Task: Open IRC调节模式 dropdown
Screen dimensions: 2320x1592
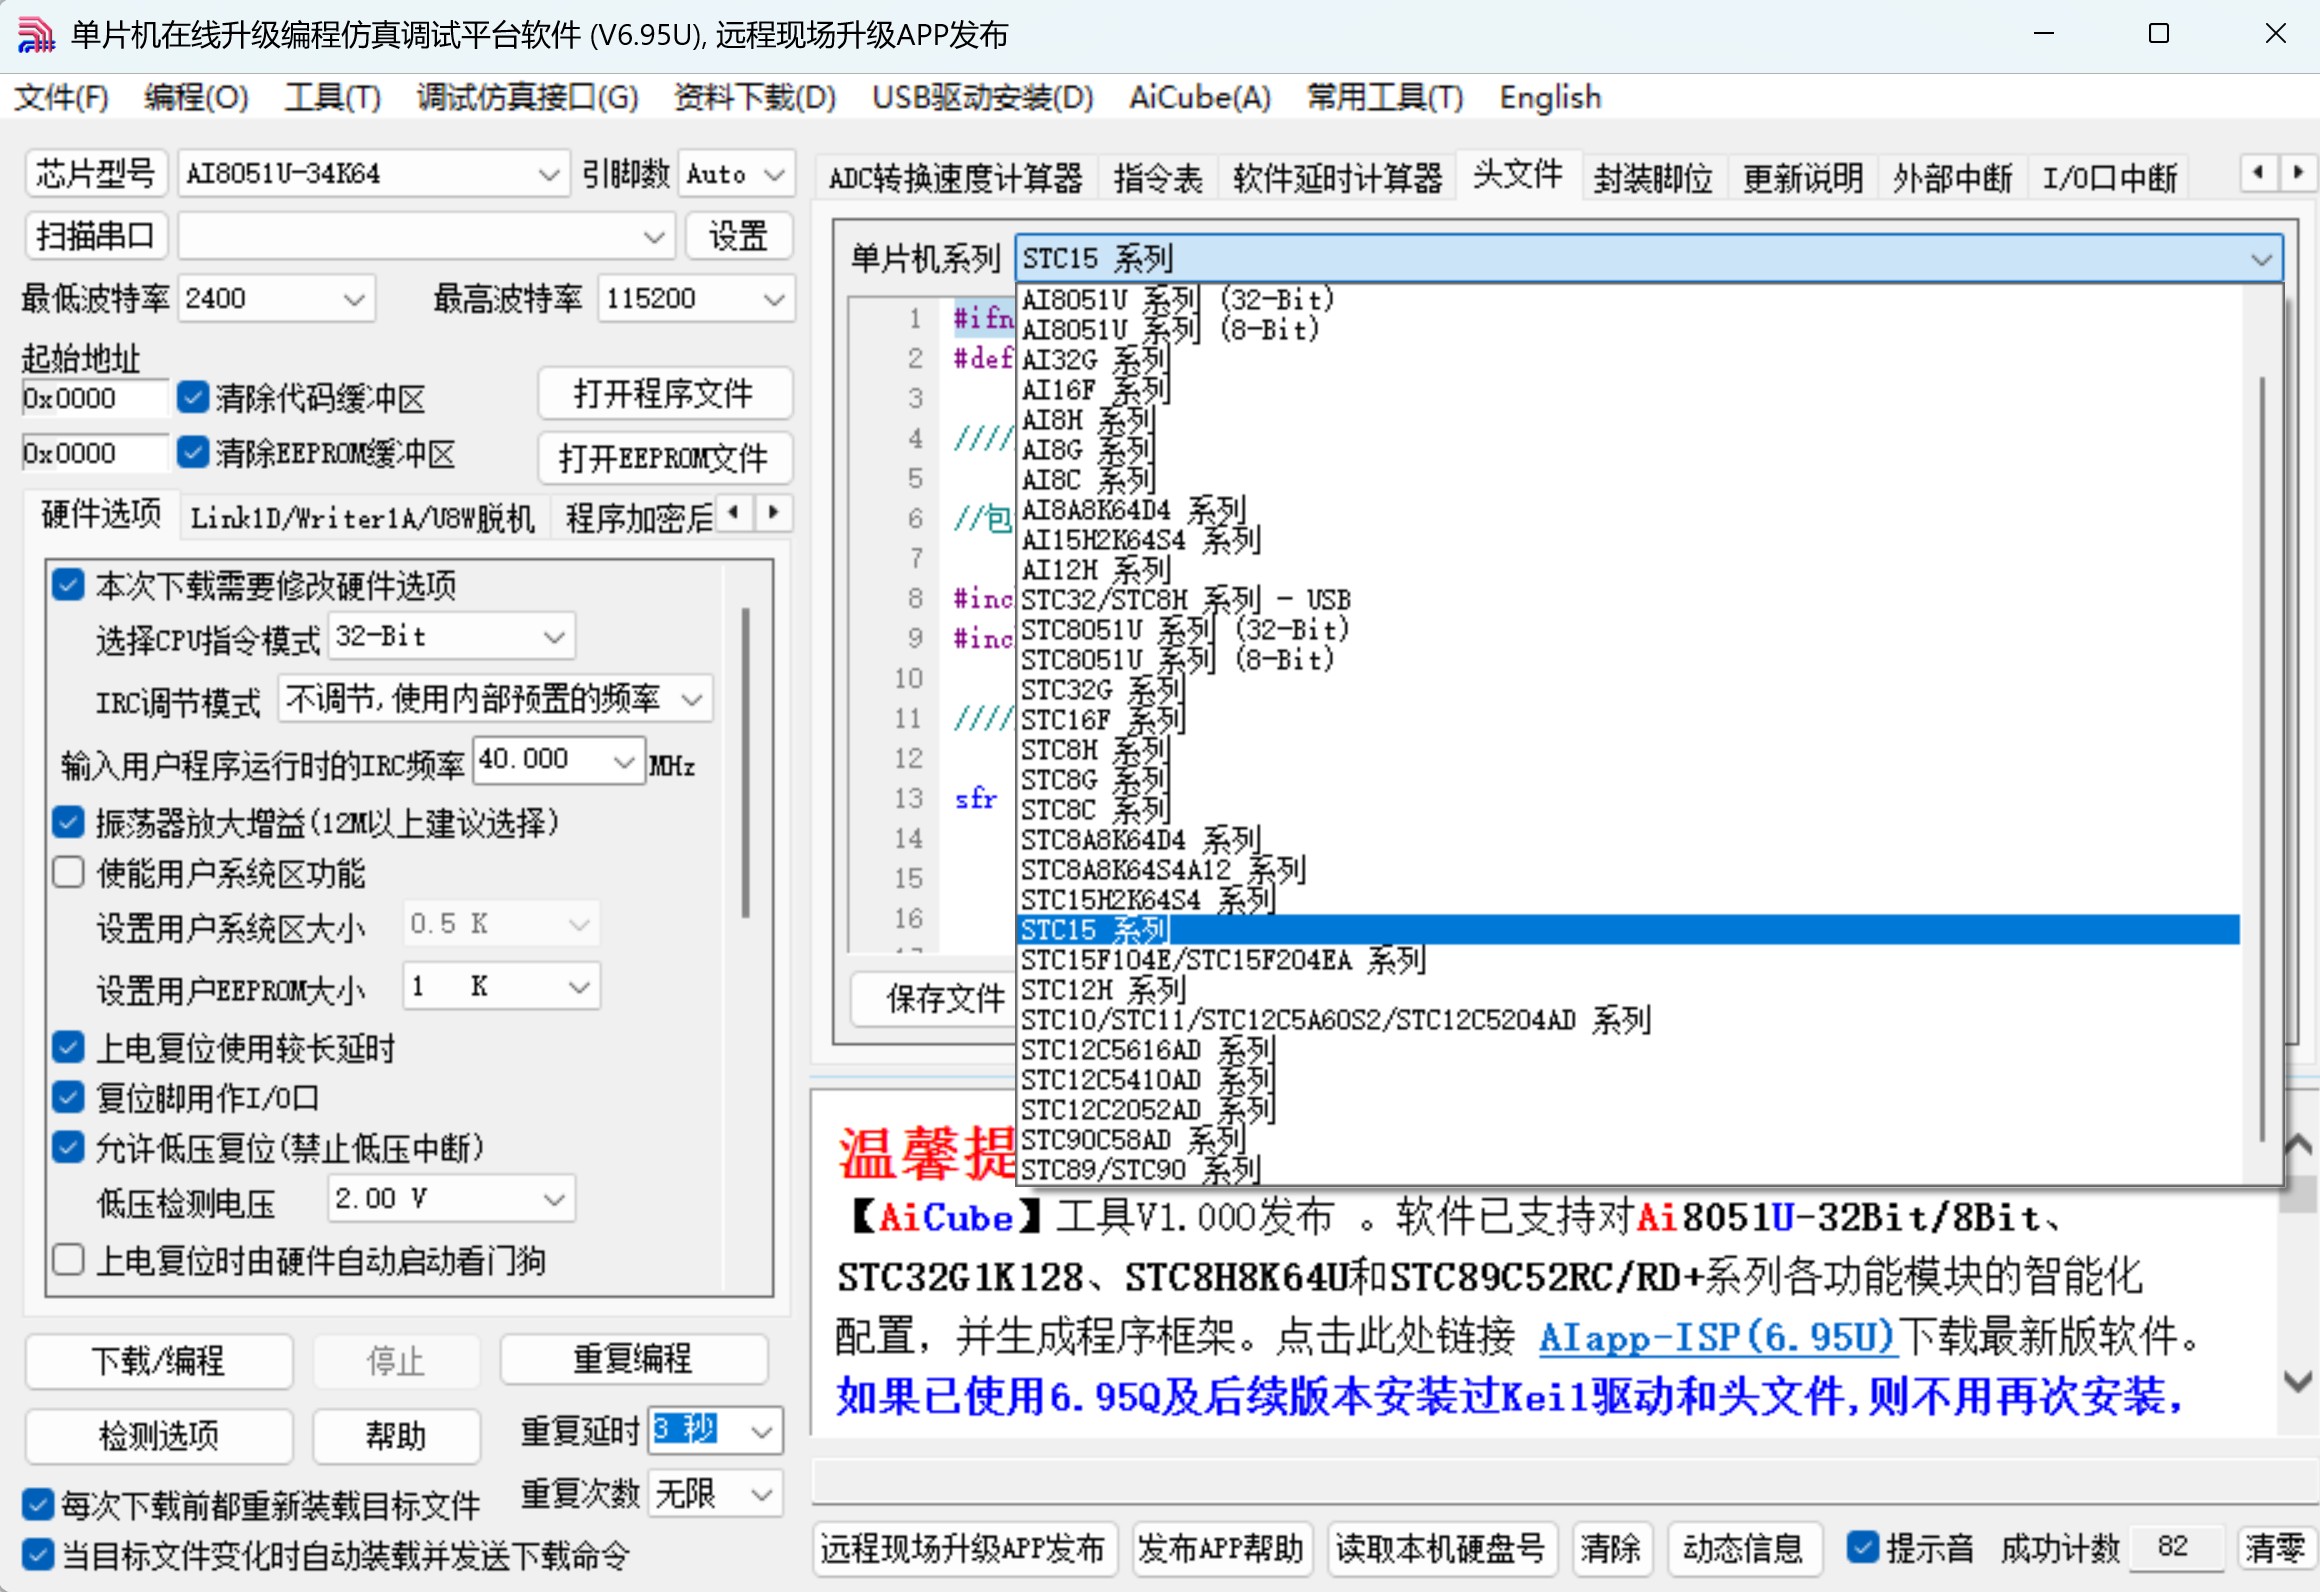Action: 496,698
